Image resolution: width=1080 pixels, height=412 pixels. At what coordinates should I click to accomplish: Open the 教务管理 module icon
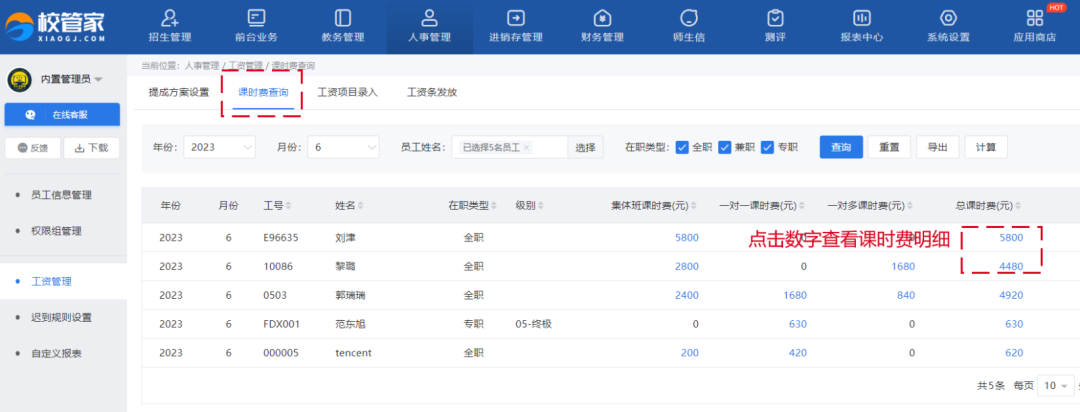pyautogui.click(x=343, y=18)
